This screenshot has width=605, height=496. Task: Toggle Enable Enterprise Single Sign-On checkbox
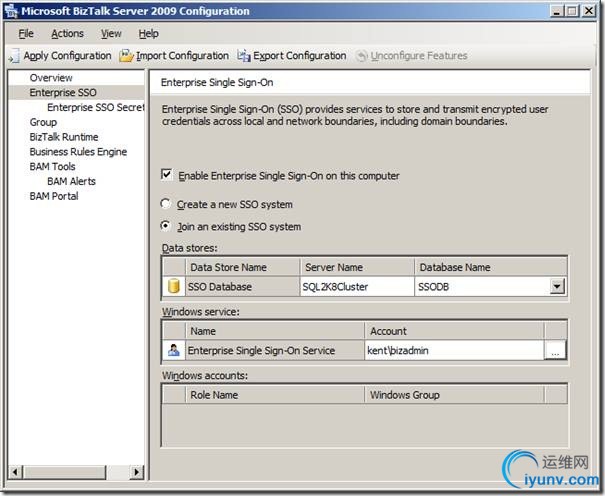(167, 175)
